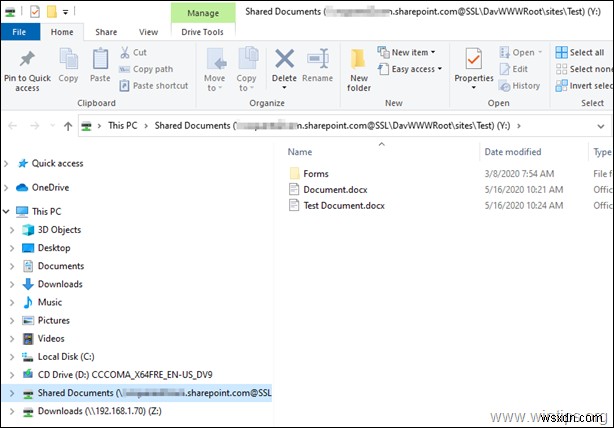Click the Paste shortcut icon
The height and width of the screenshot is (428, 614).
point(124,85)
